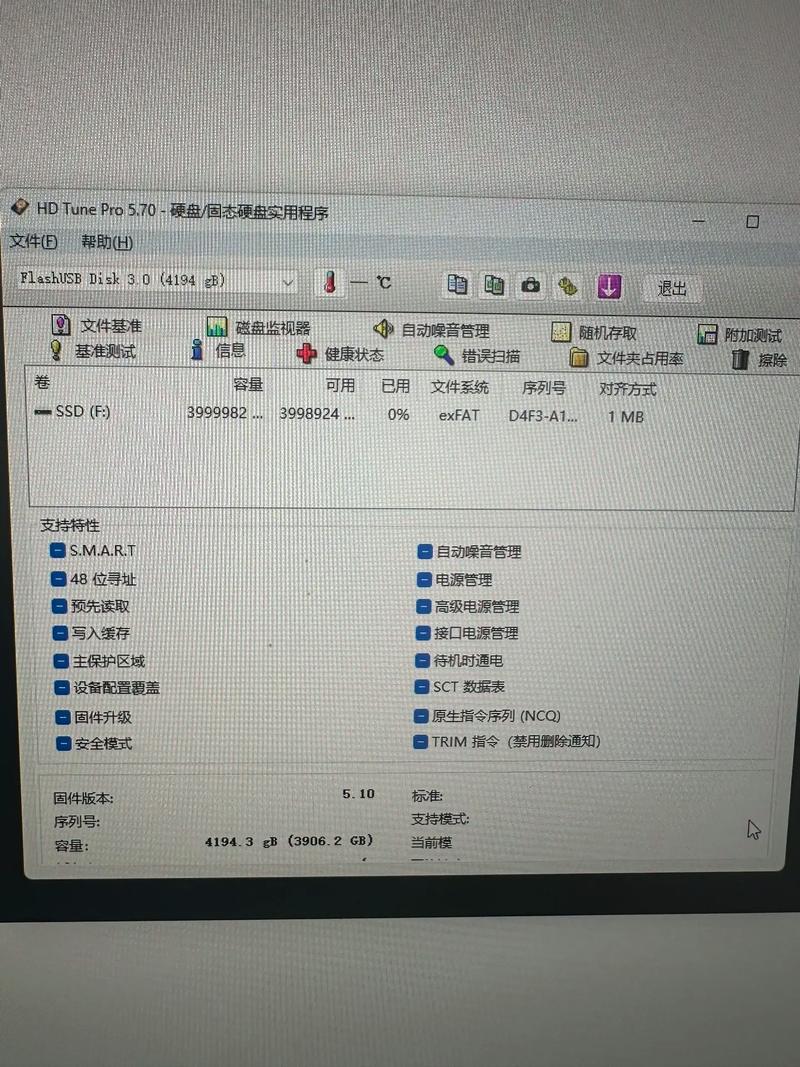Click the trash can 擦除 icon
The width and height of the screenshot is (800, 1067).
pos(741,359)
